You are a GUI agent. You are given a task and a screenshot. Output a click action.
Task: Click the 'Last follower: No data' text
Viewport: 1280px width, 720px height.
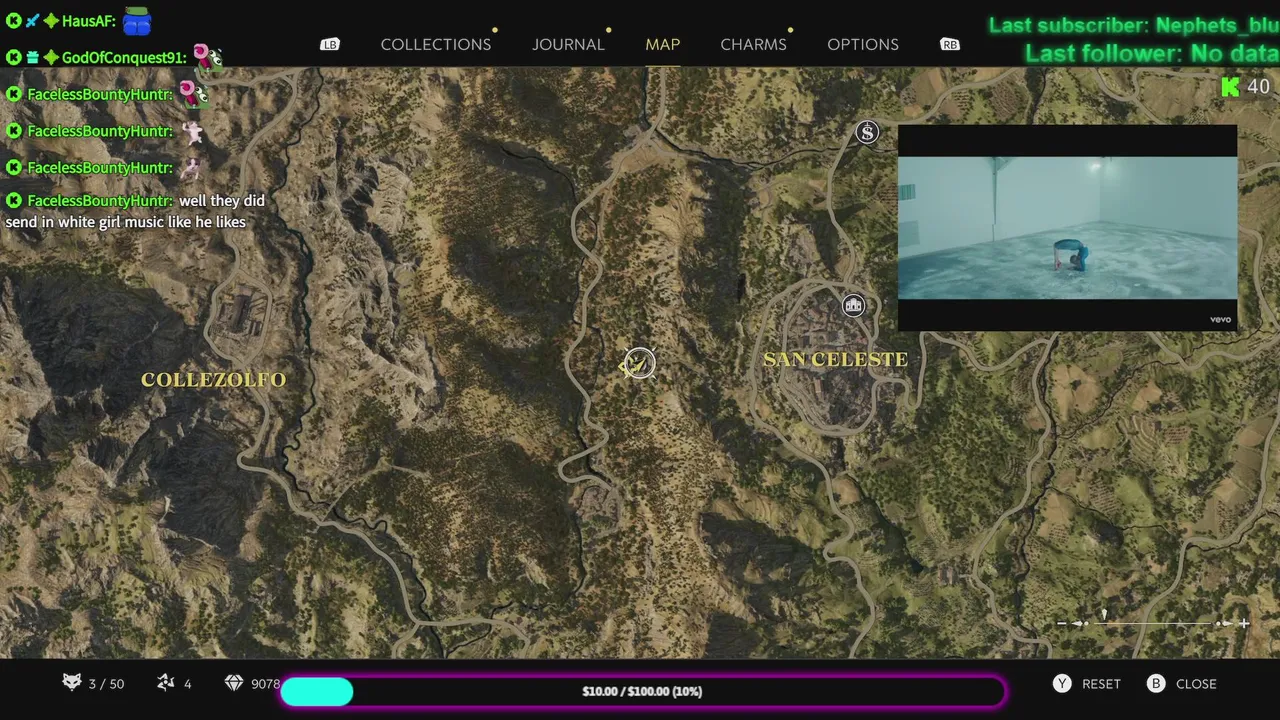coord(1152,53)
